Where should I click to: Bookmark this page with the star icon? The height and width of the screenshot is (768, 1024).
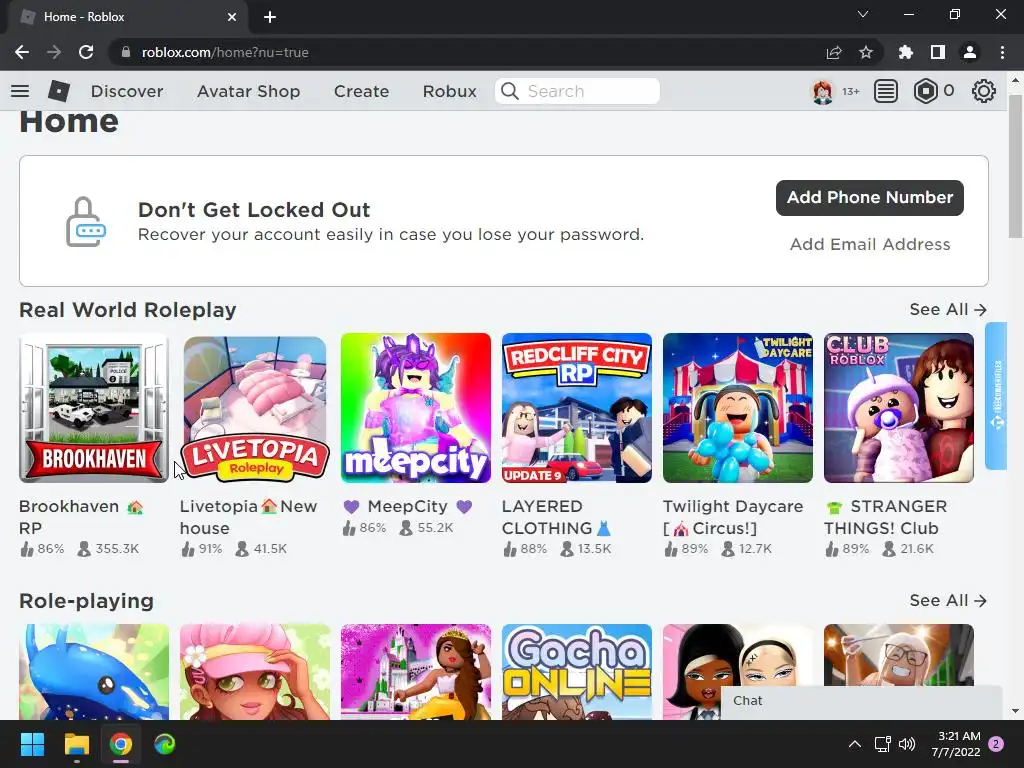(866, 52)
